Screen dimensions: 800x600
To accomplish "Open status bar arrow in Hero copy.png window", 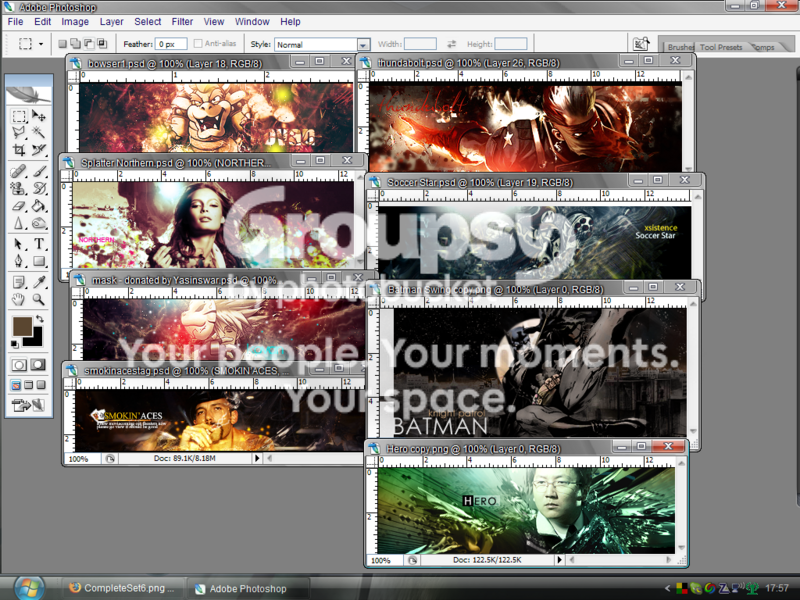I will (560, 560).
